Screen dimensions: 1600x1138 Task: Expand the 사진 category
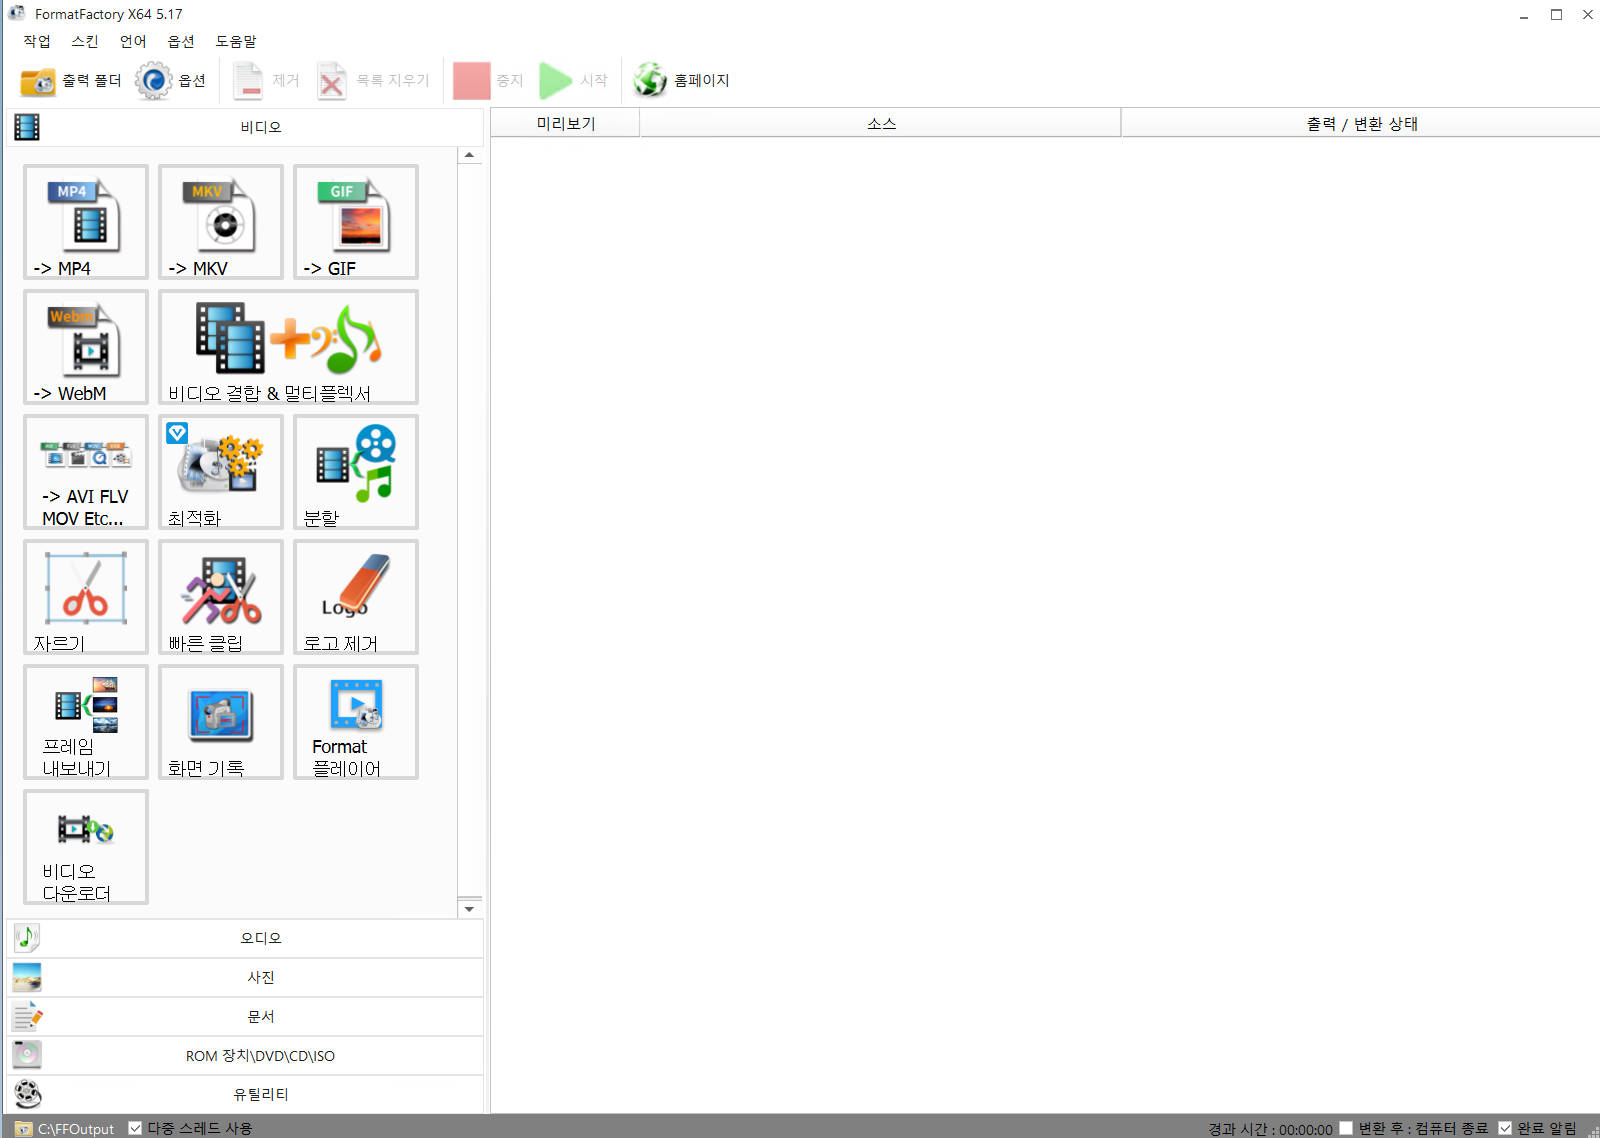(x=245, y=977)
